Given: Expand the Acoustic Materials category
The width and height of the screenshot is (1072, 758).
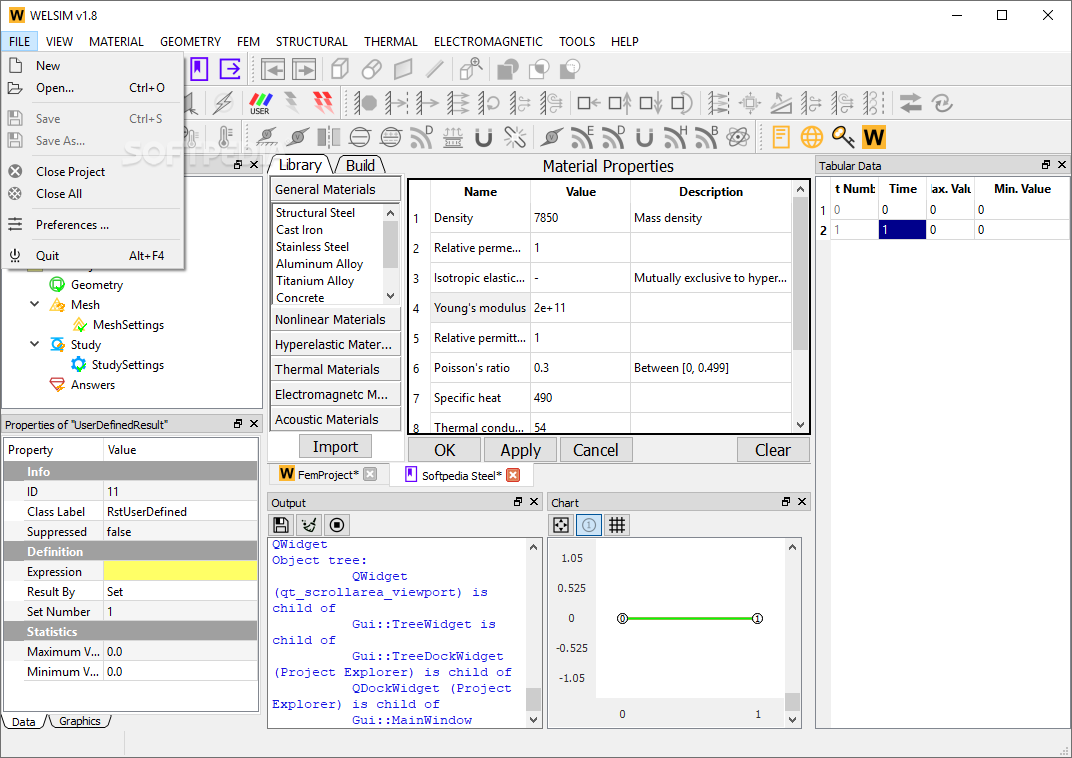Looking at the screenshot, I should [x=335, y=419].
